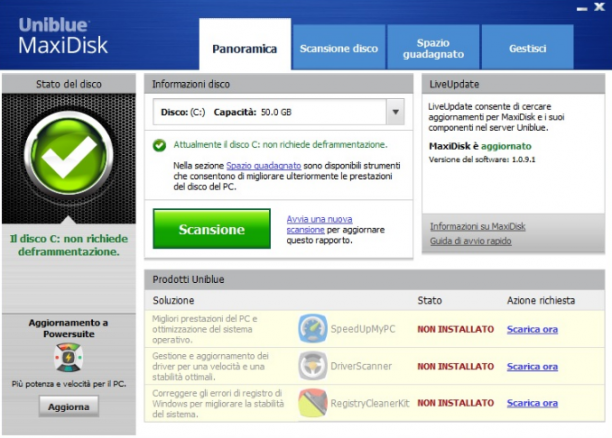Screen dimensions: 612x438
Task: Click the RegistryCleanerKit product name
Action: coord(370,403)
